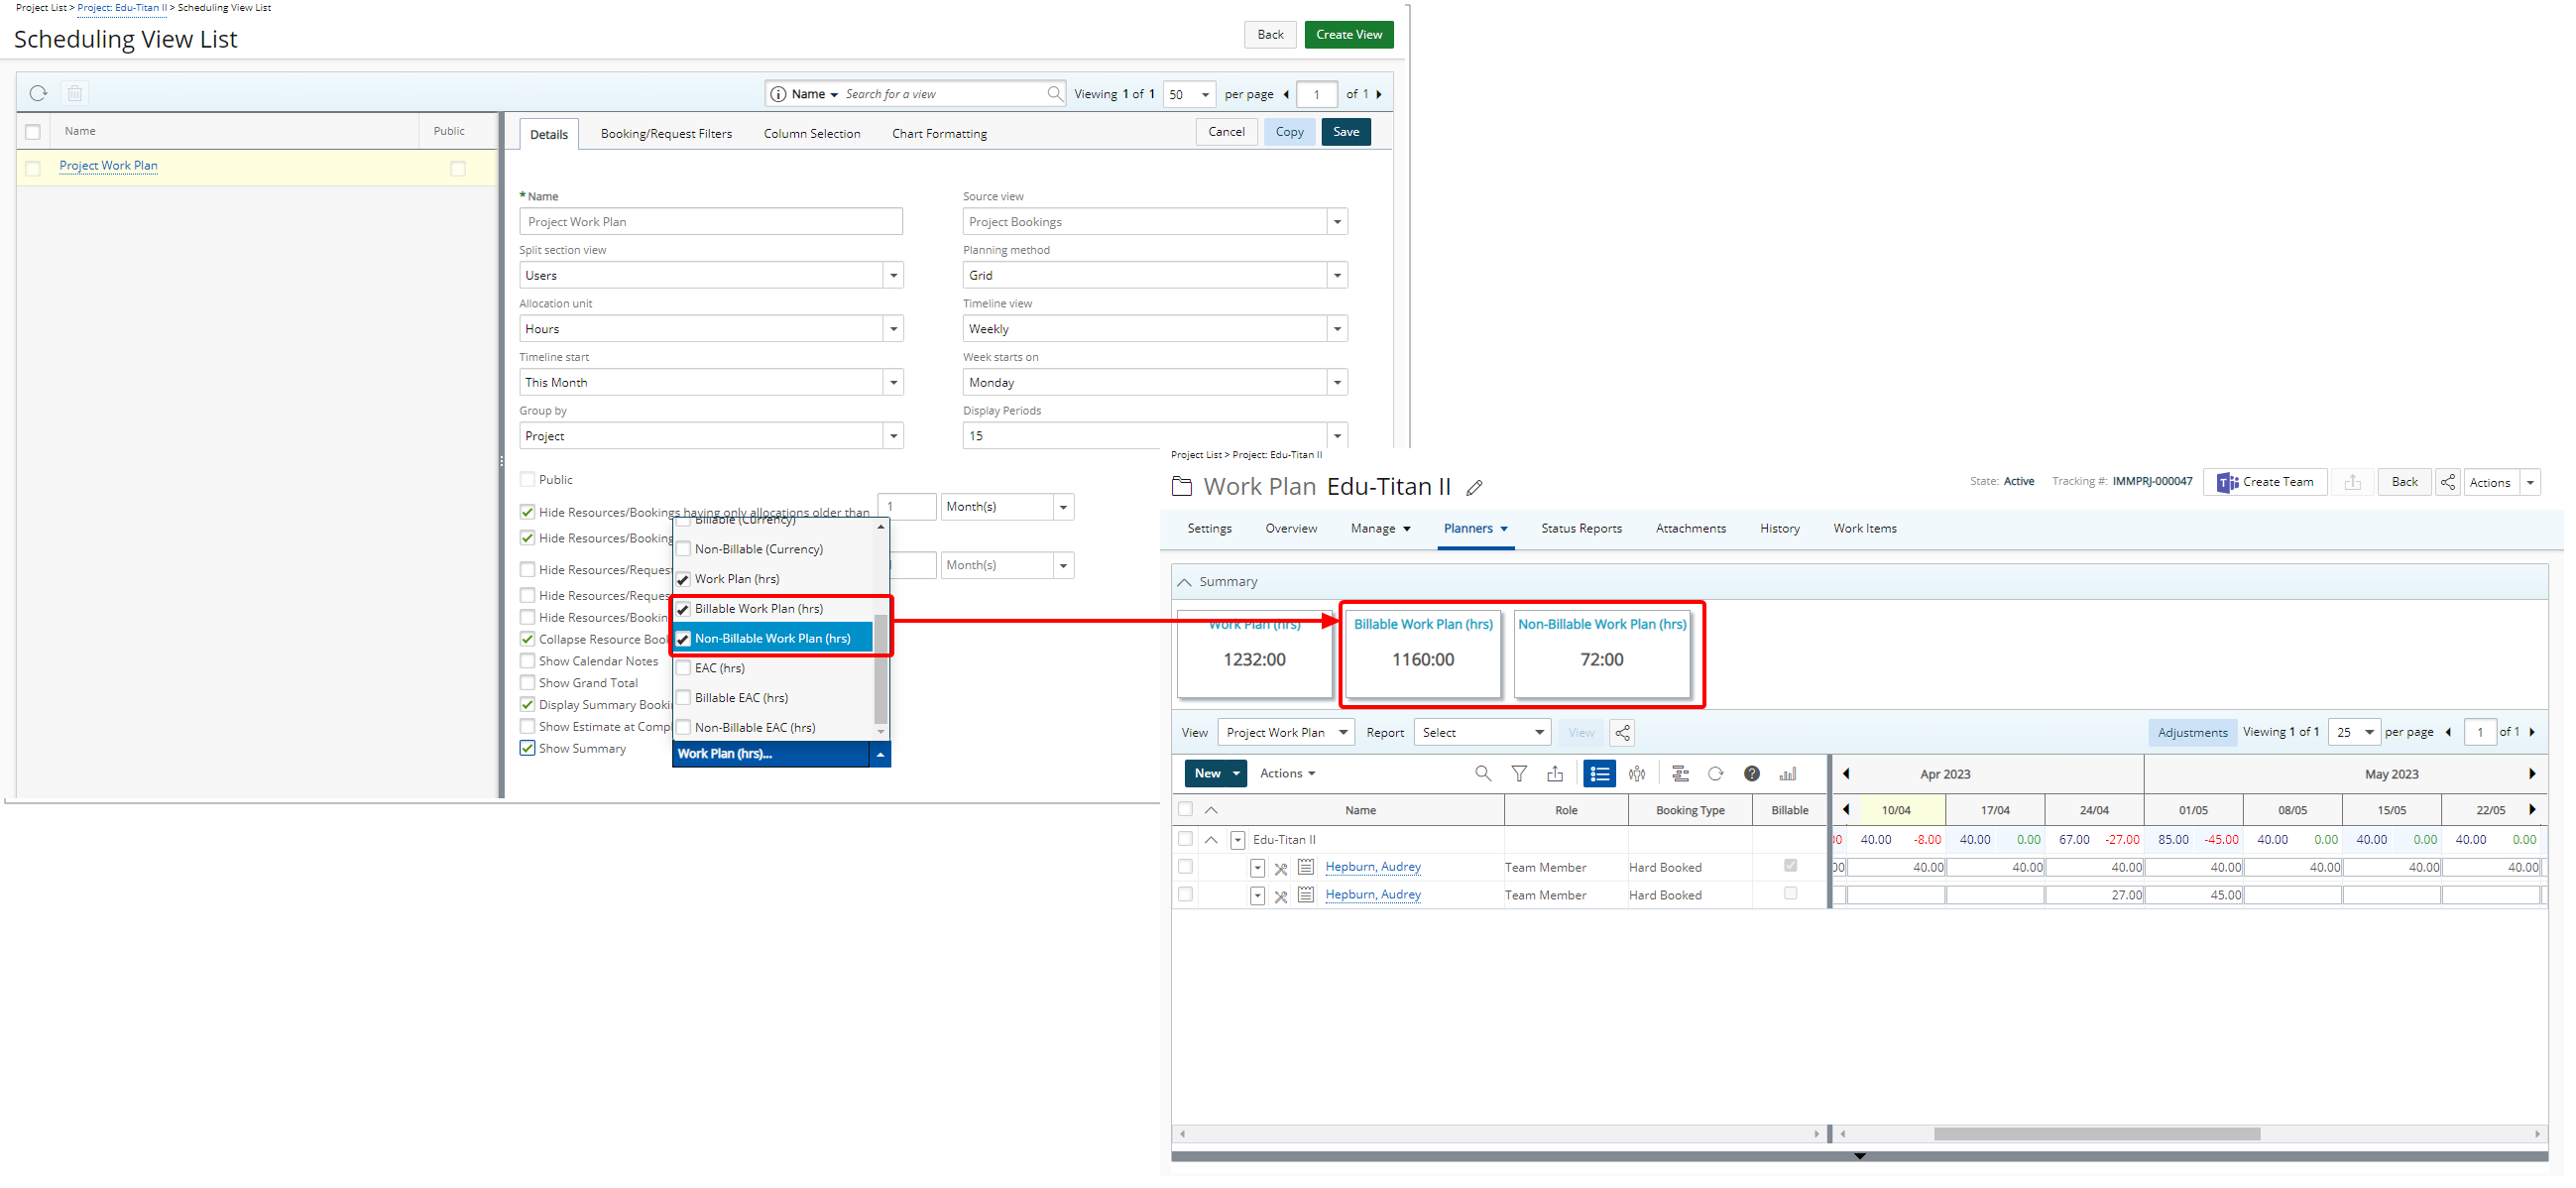Viewport: 2576px width, 1188px height.
Task: Go to previous month with arrow left of Apr 2023
Action: click(x=1846, y=773)
